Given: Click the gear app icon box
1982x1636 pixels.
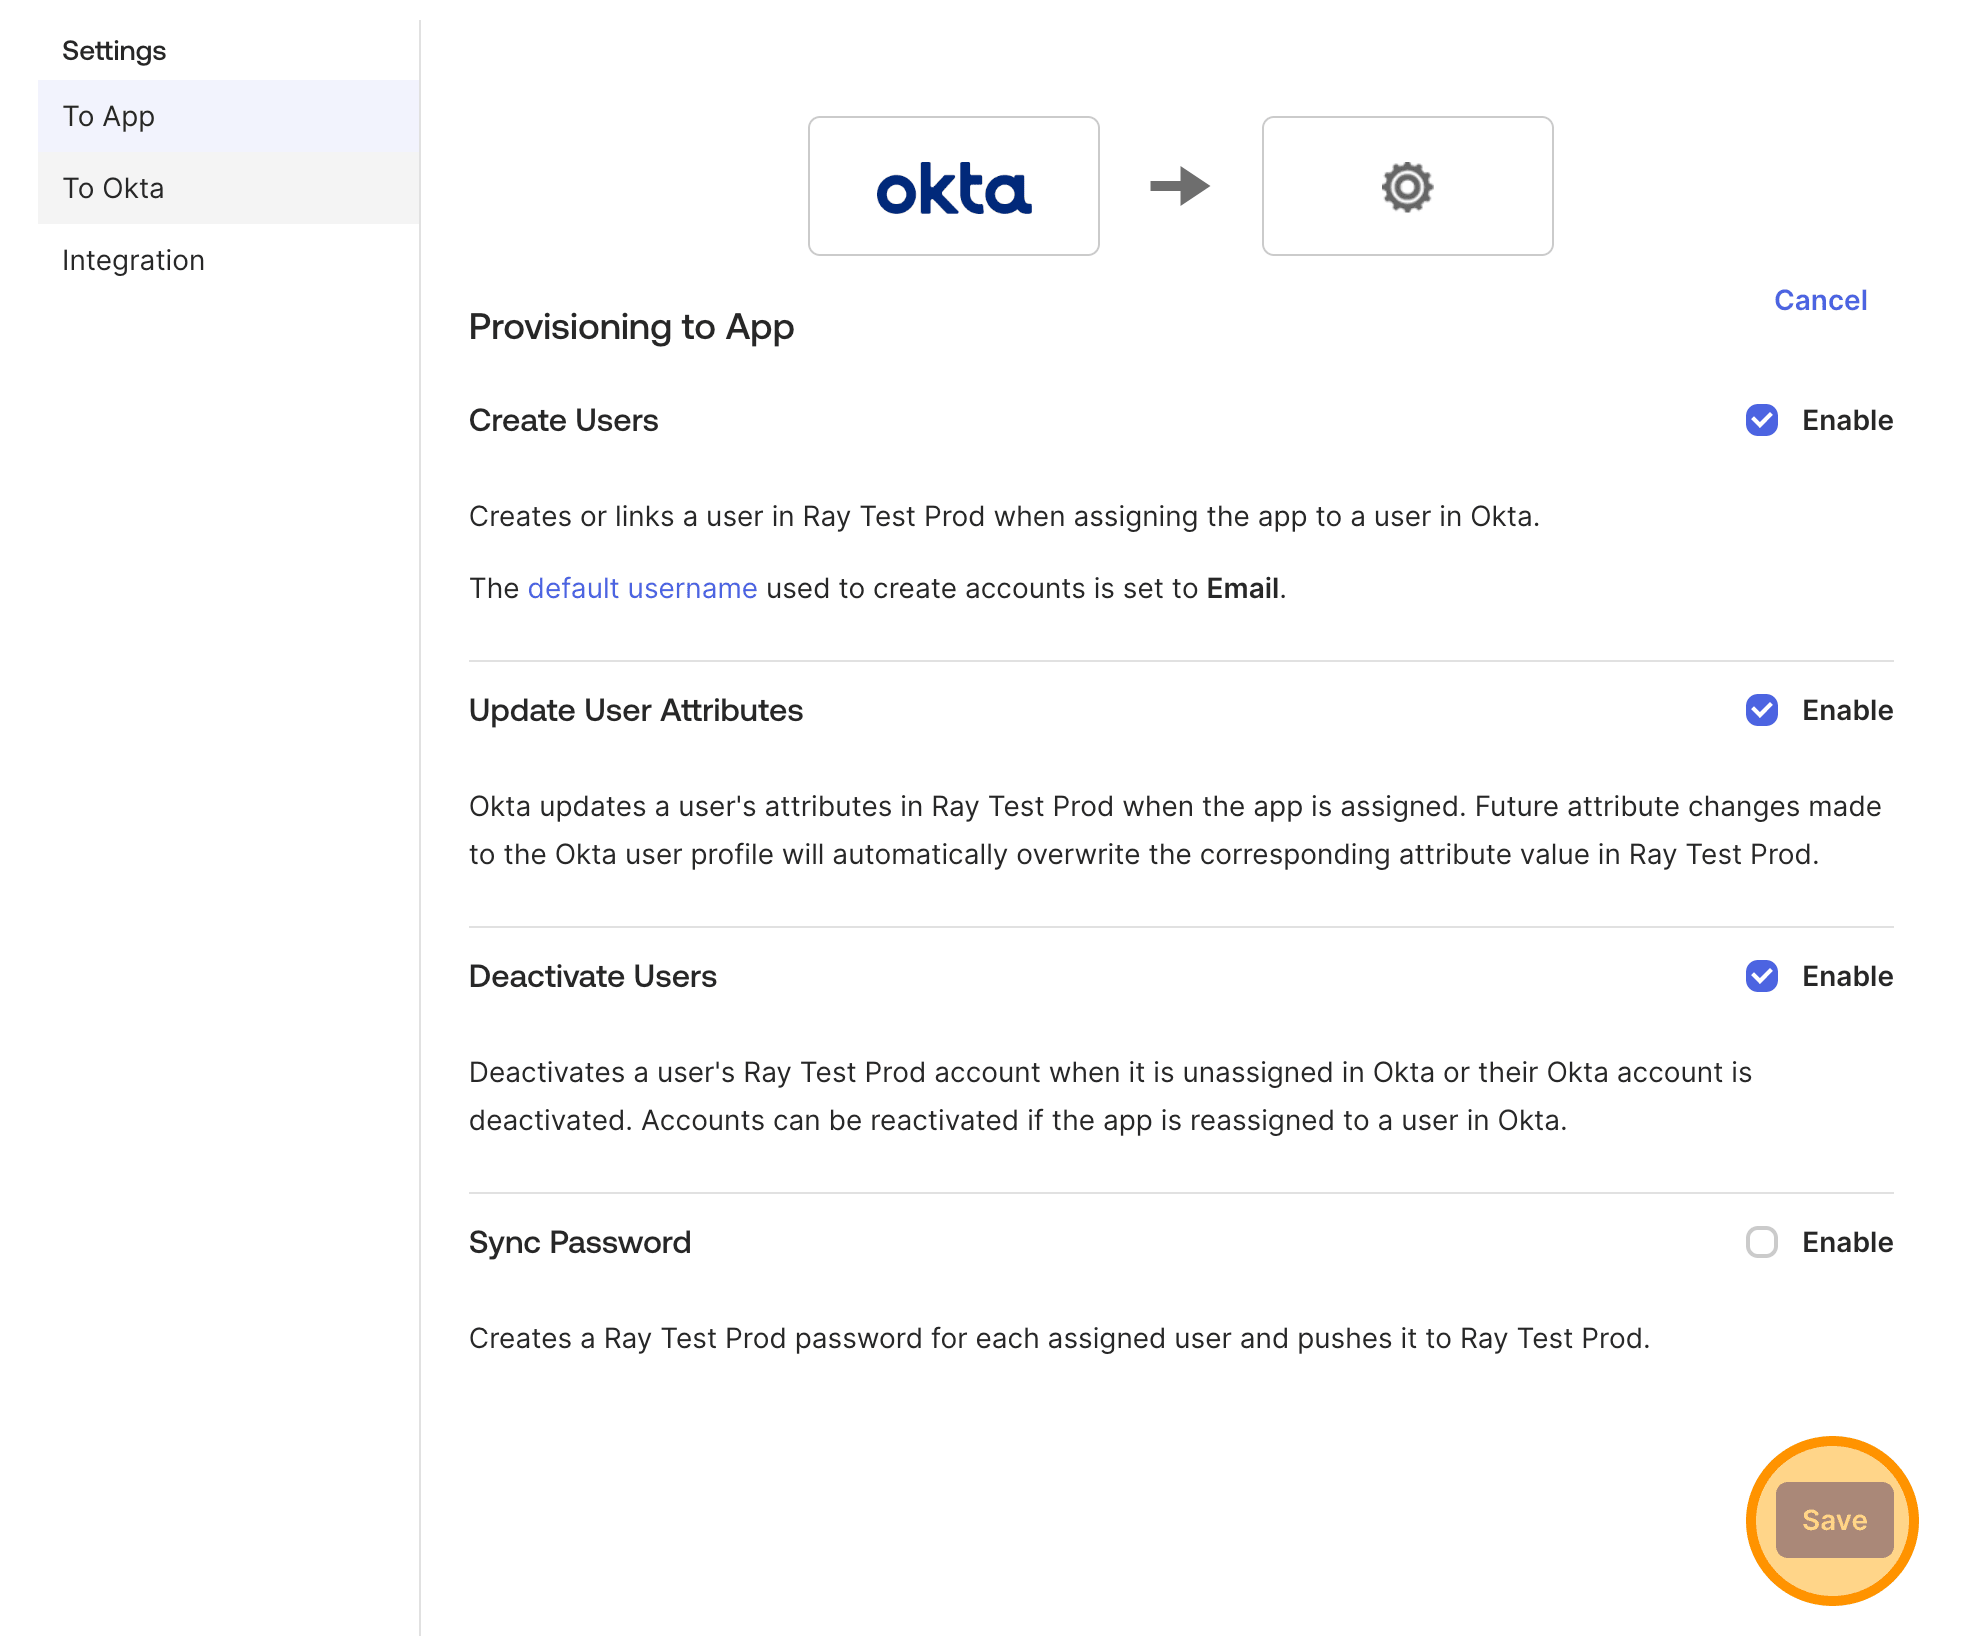Looking at the screenshot, I should [1407, 186].
